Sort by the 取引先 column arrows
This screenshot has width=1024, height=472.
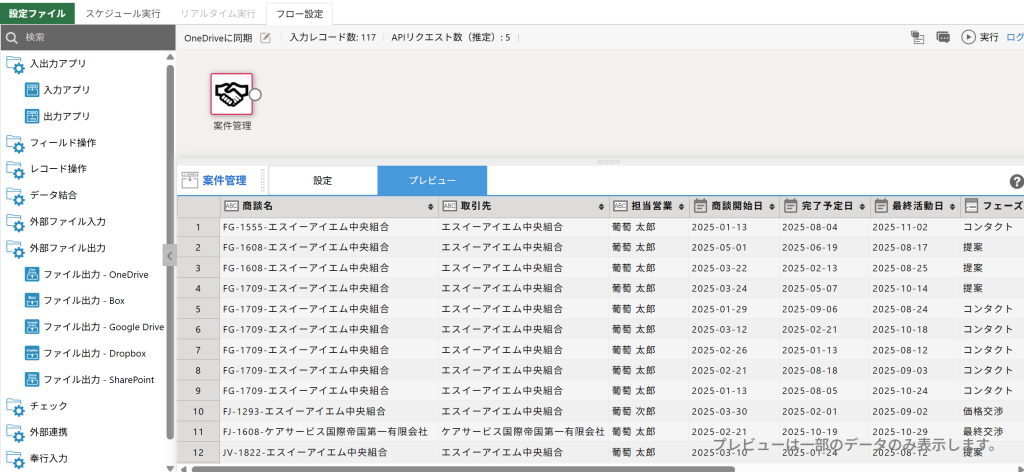click(601, 206)
